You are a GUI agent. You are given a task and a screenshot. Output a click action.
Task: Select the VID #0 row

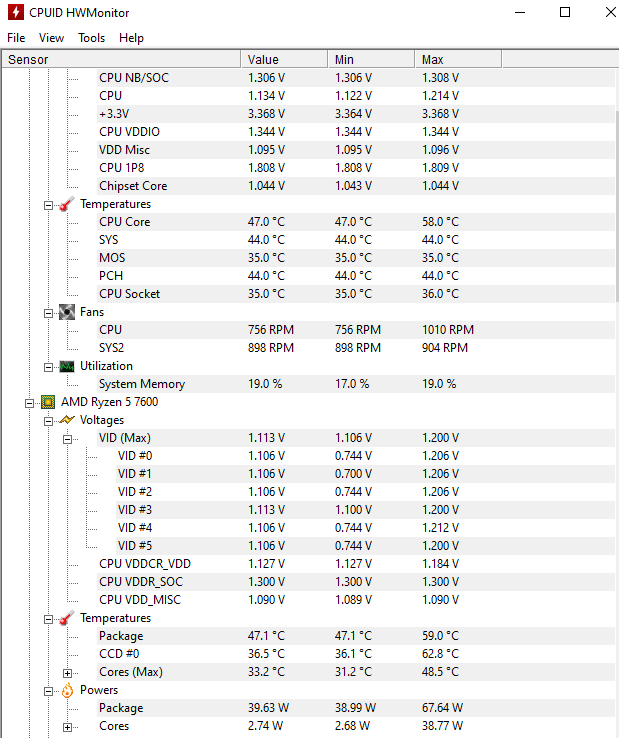[365, 456]
